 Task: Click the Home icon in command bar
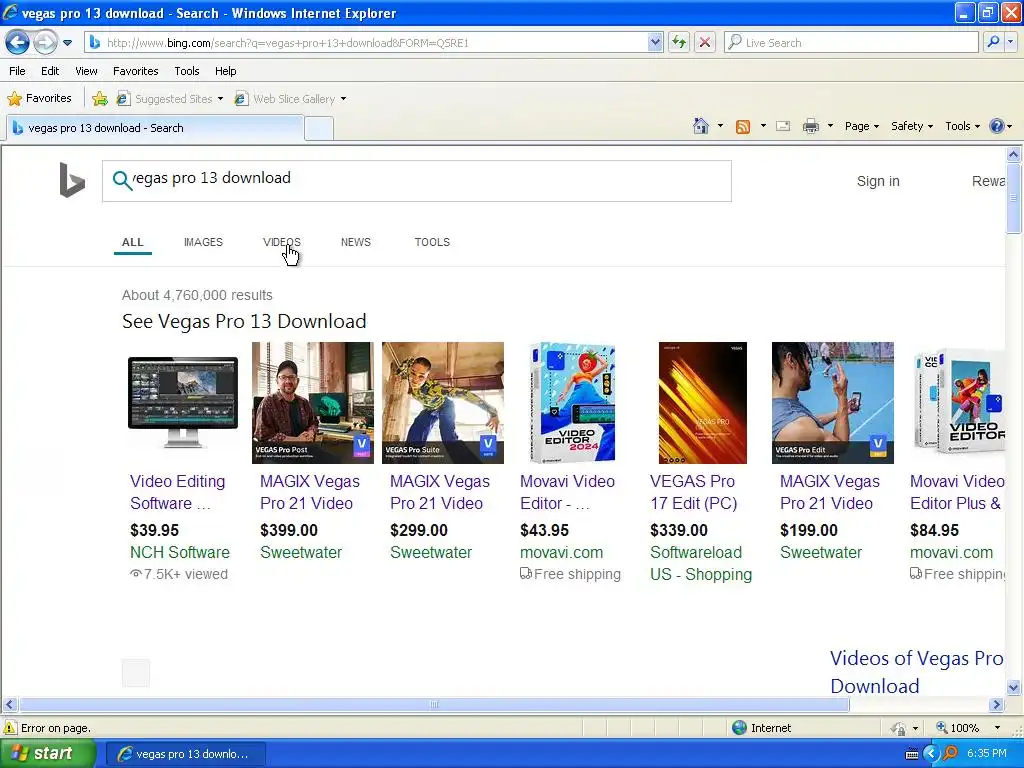click(701, 126)
